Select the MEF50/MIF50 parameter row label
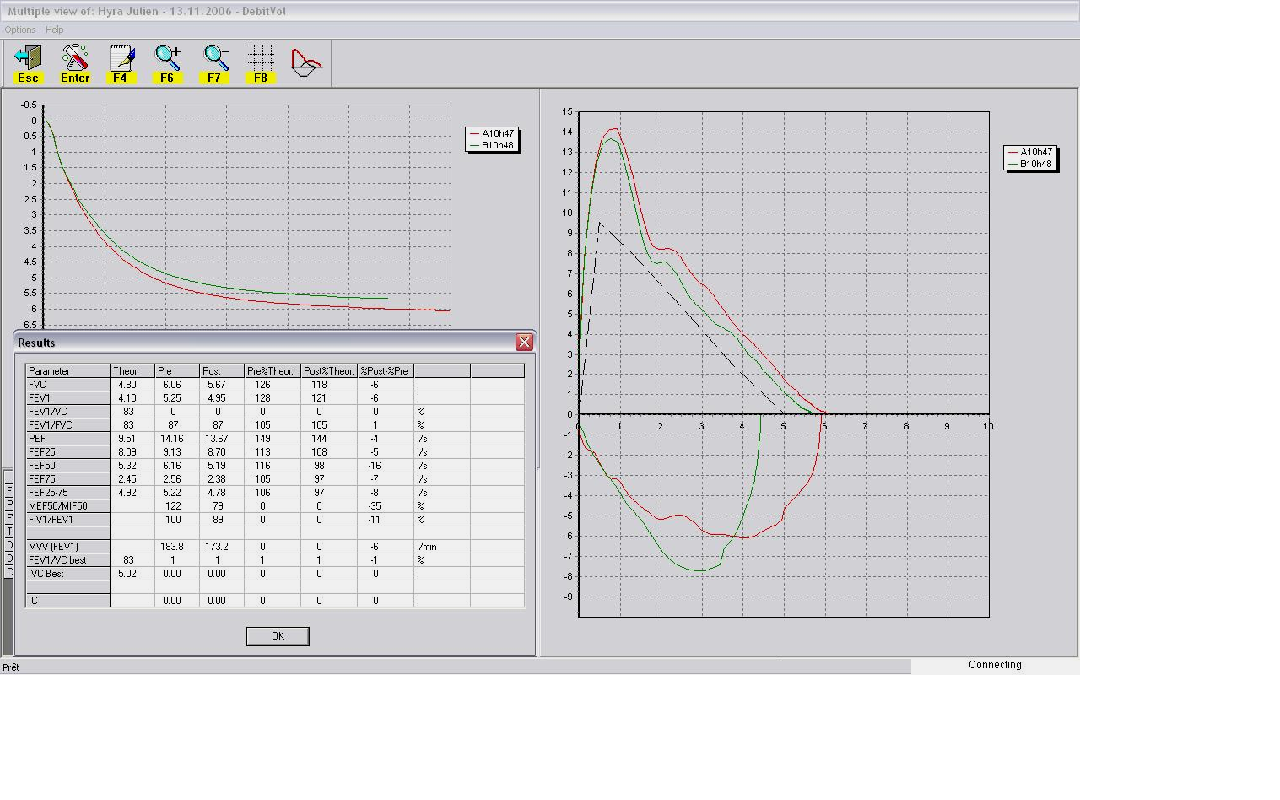The width and height of the screenshot is (1280, 800). [x=68, y=506]
